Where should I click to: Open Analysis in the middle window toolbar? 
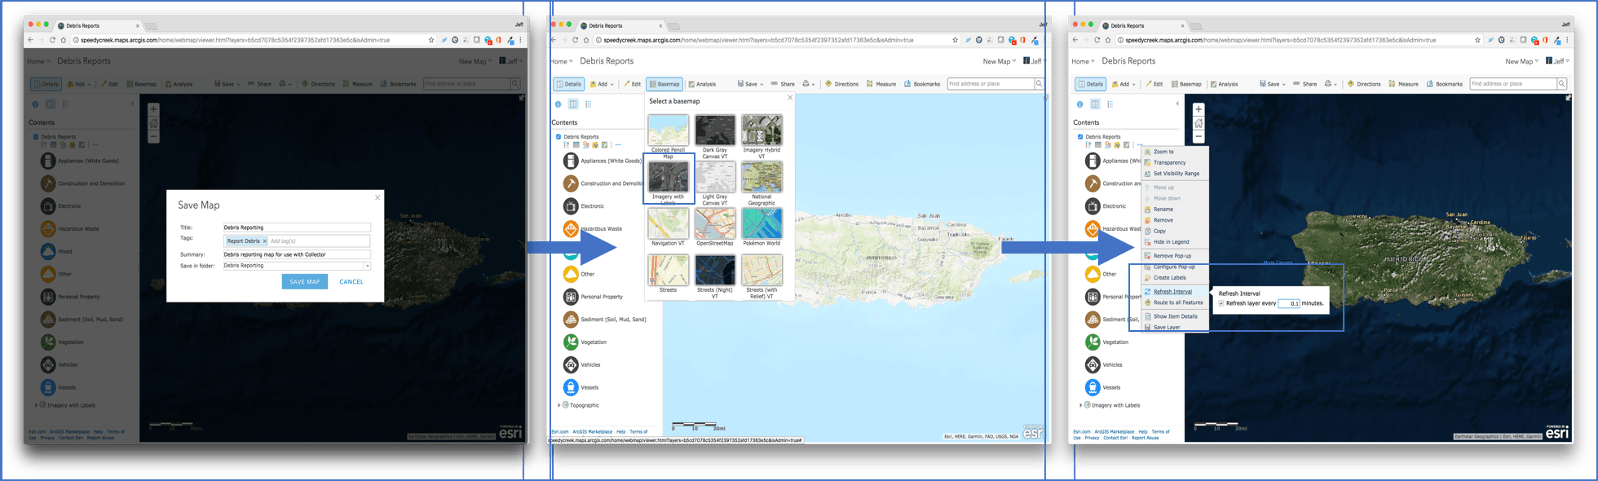point(702,84)
